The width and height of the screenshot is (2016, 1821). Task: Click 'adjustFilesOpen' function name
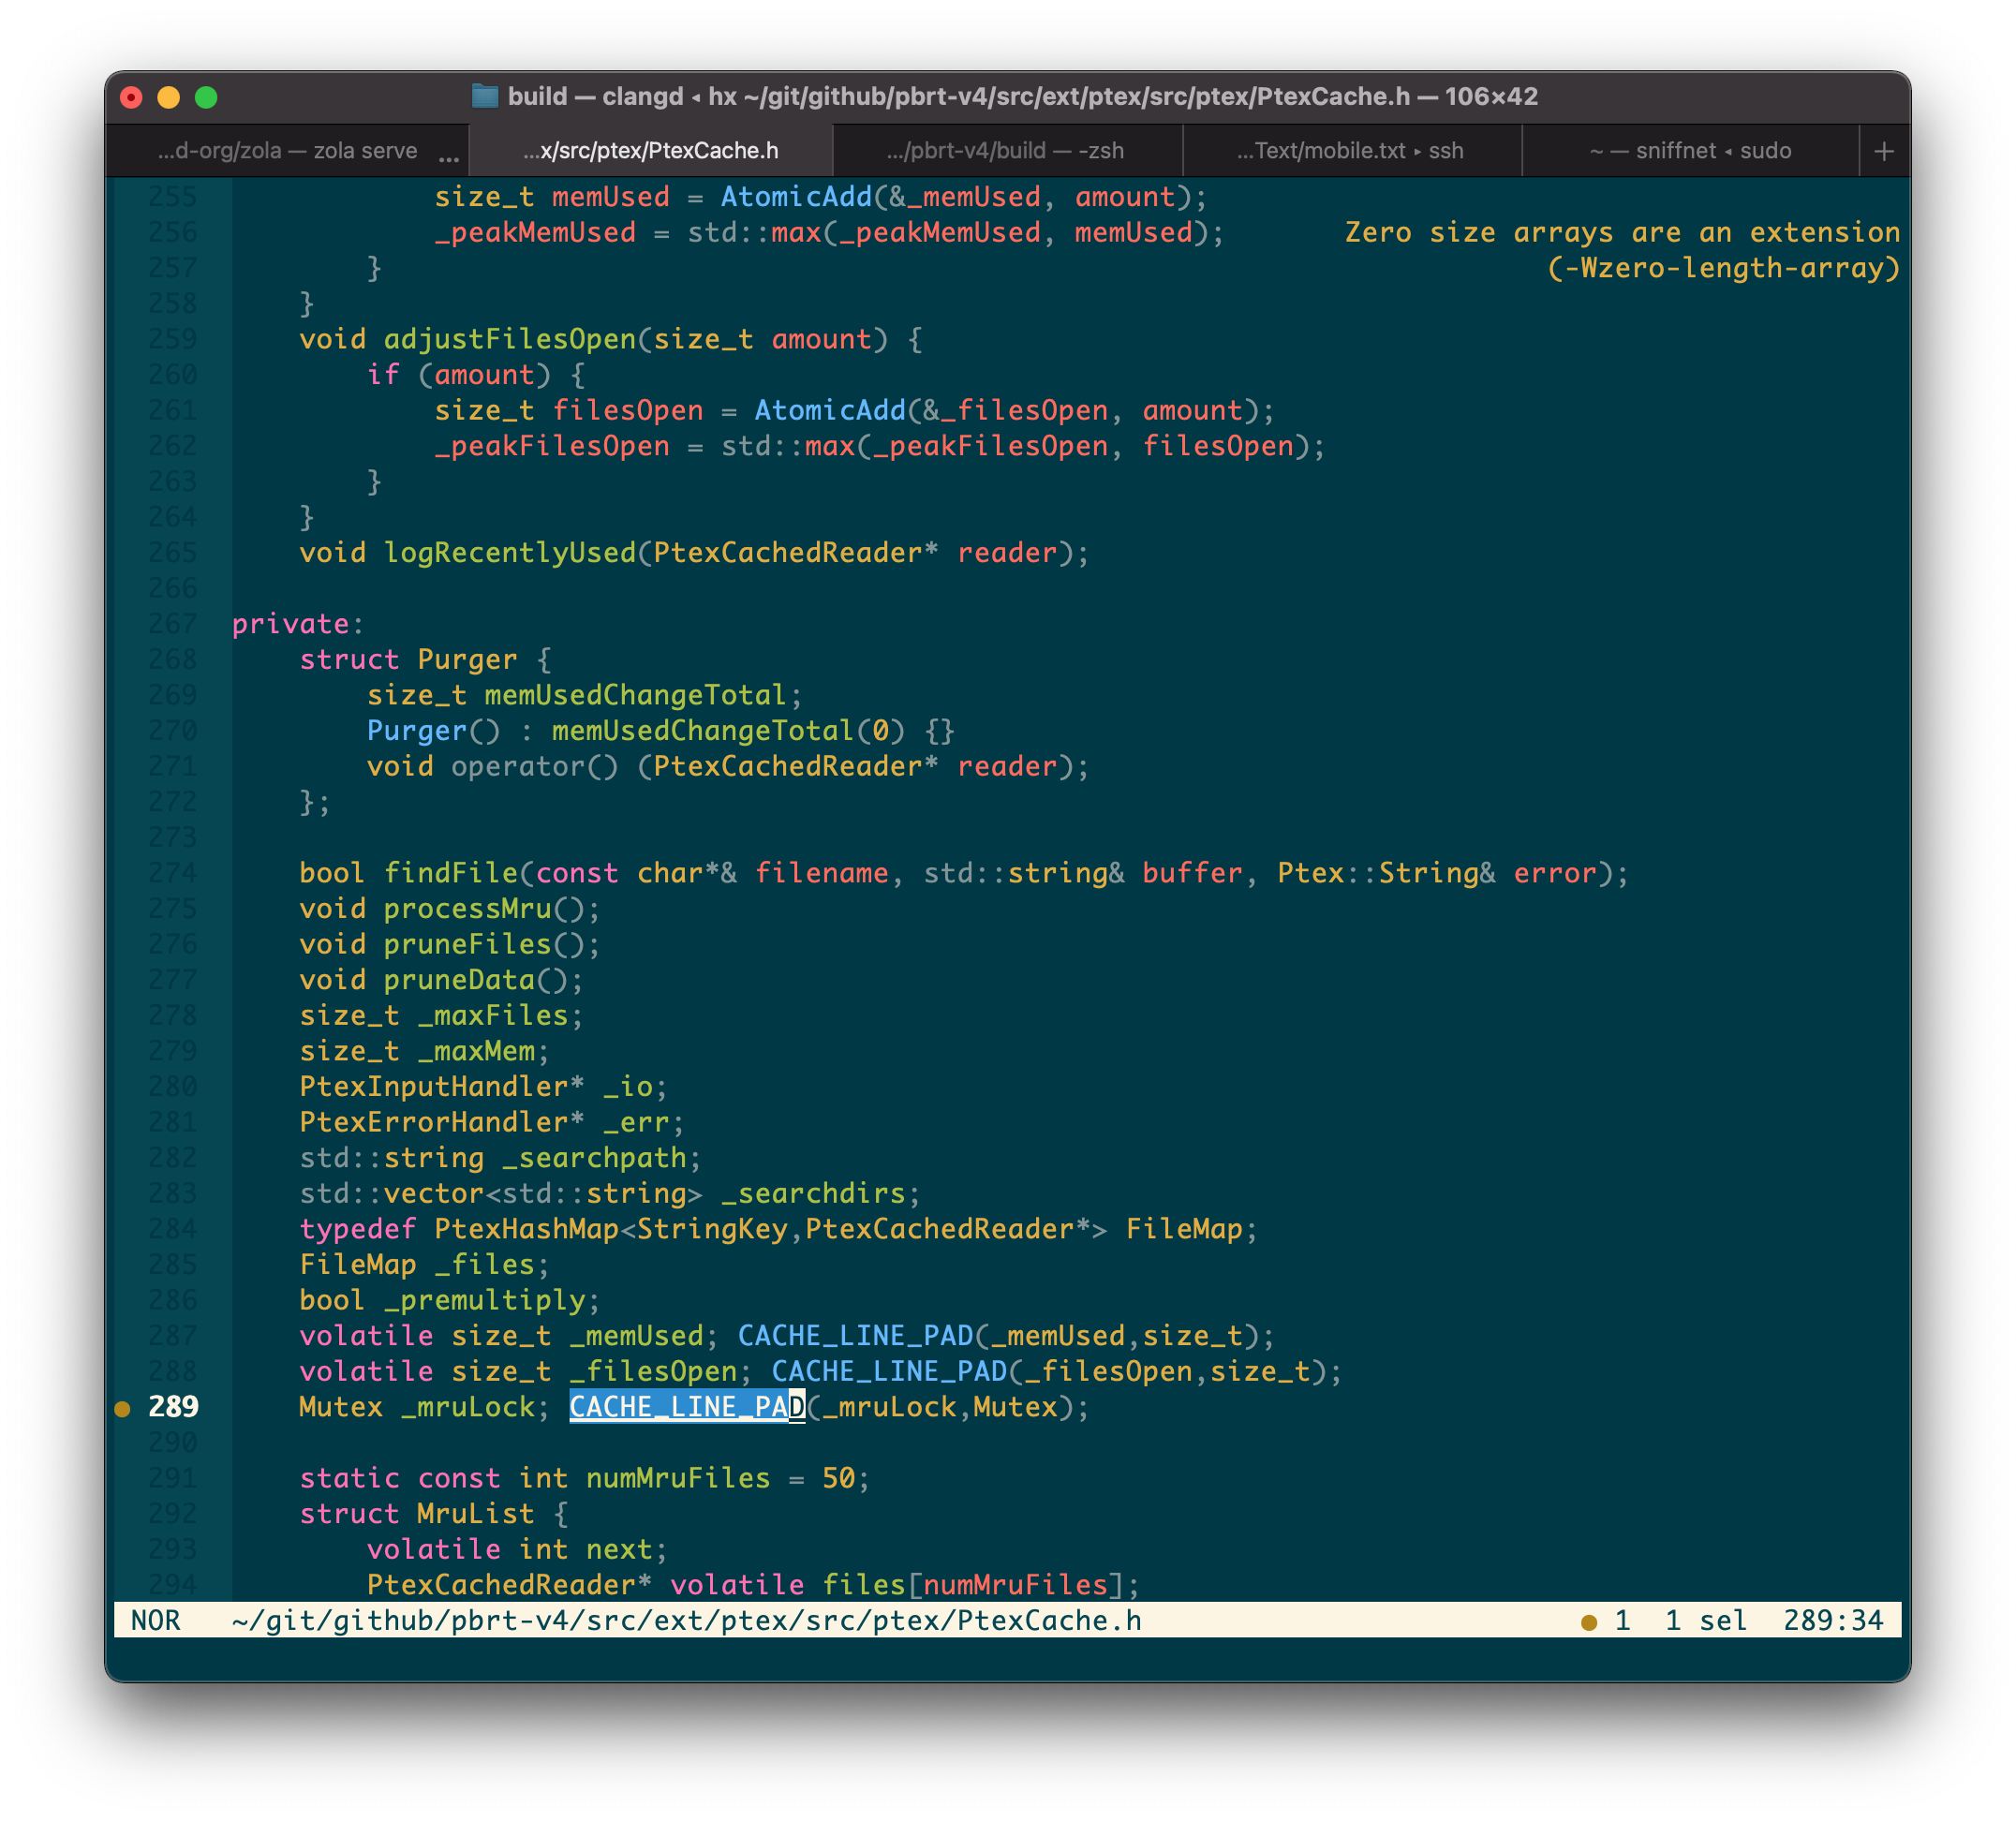509,339
